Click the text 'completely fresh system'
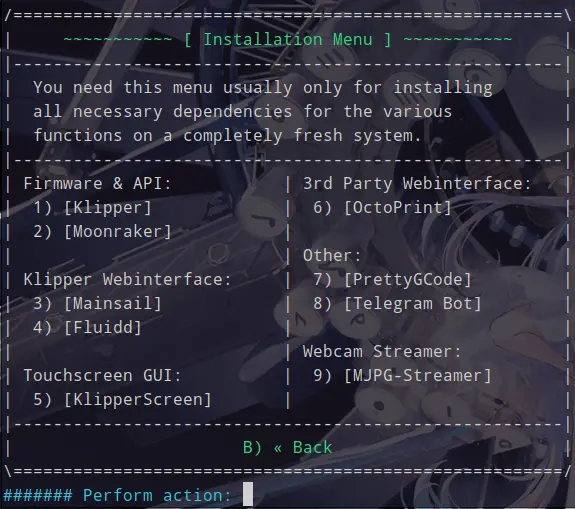This screenshot has width=575, height=509. pyautogui.click(x=302, y=136)
